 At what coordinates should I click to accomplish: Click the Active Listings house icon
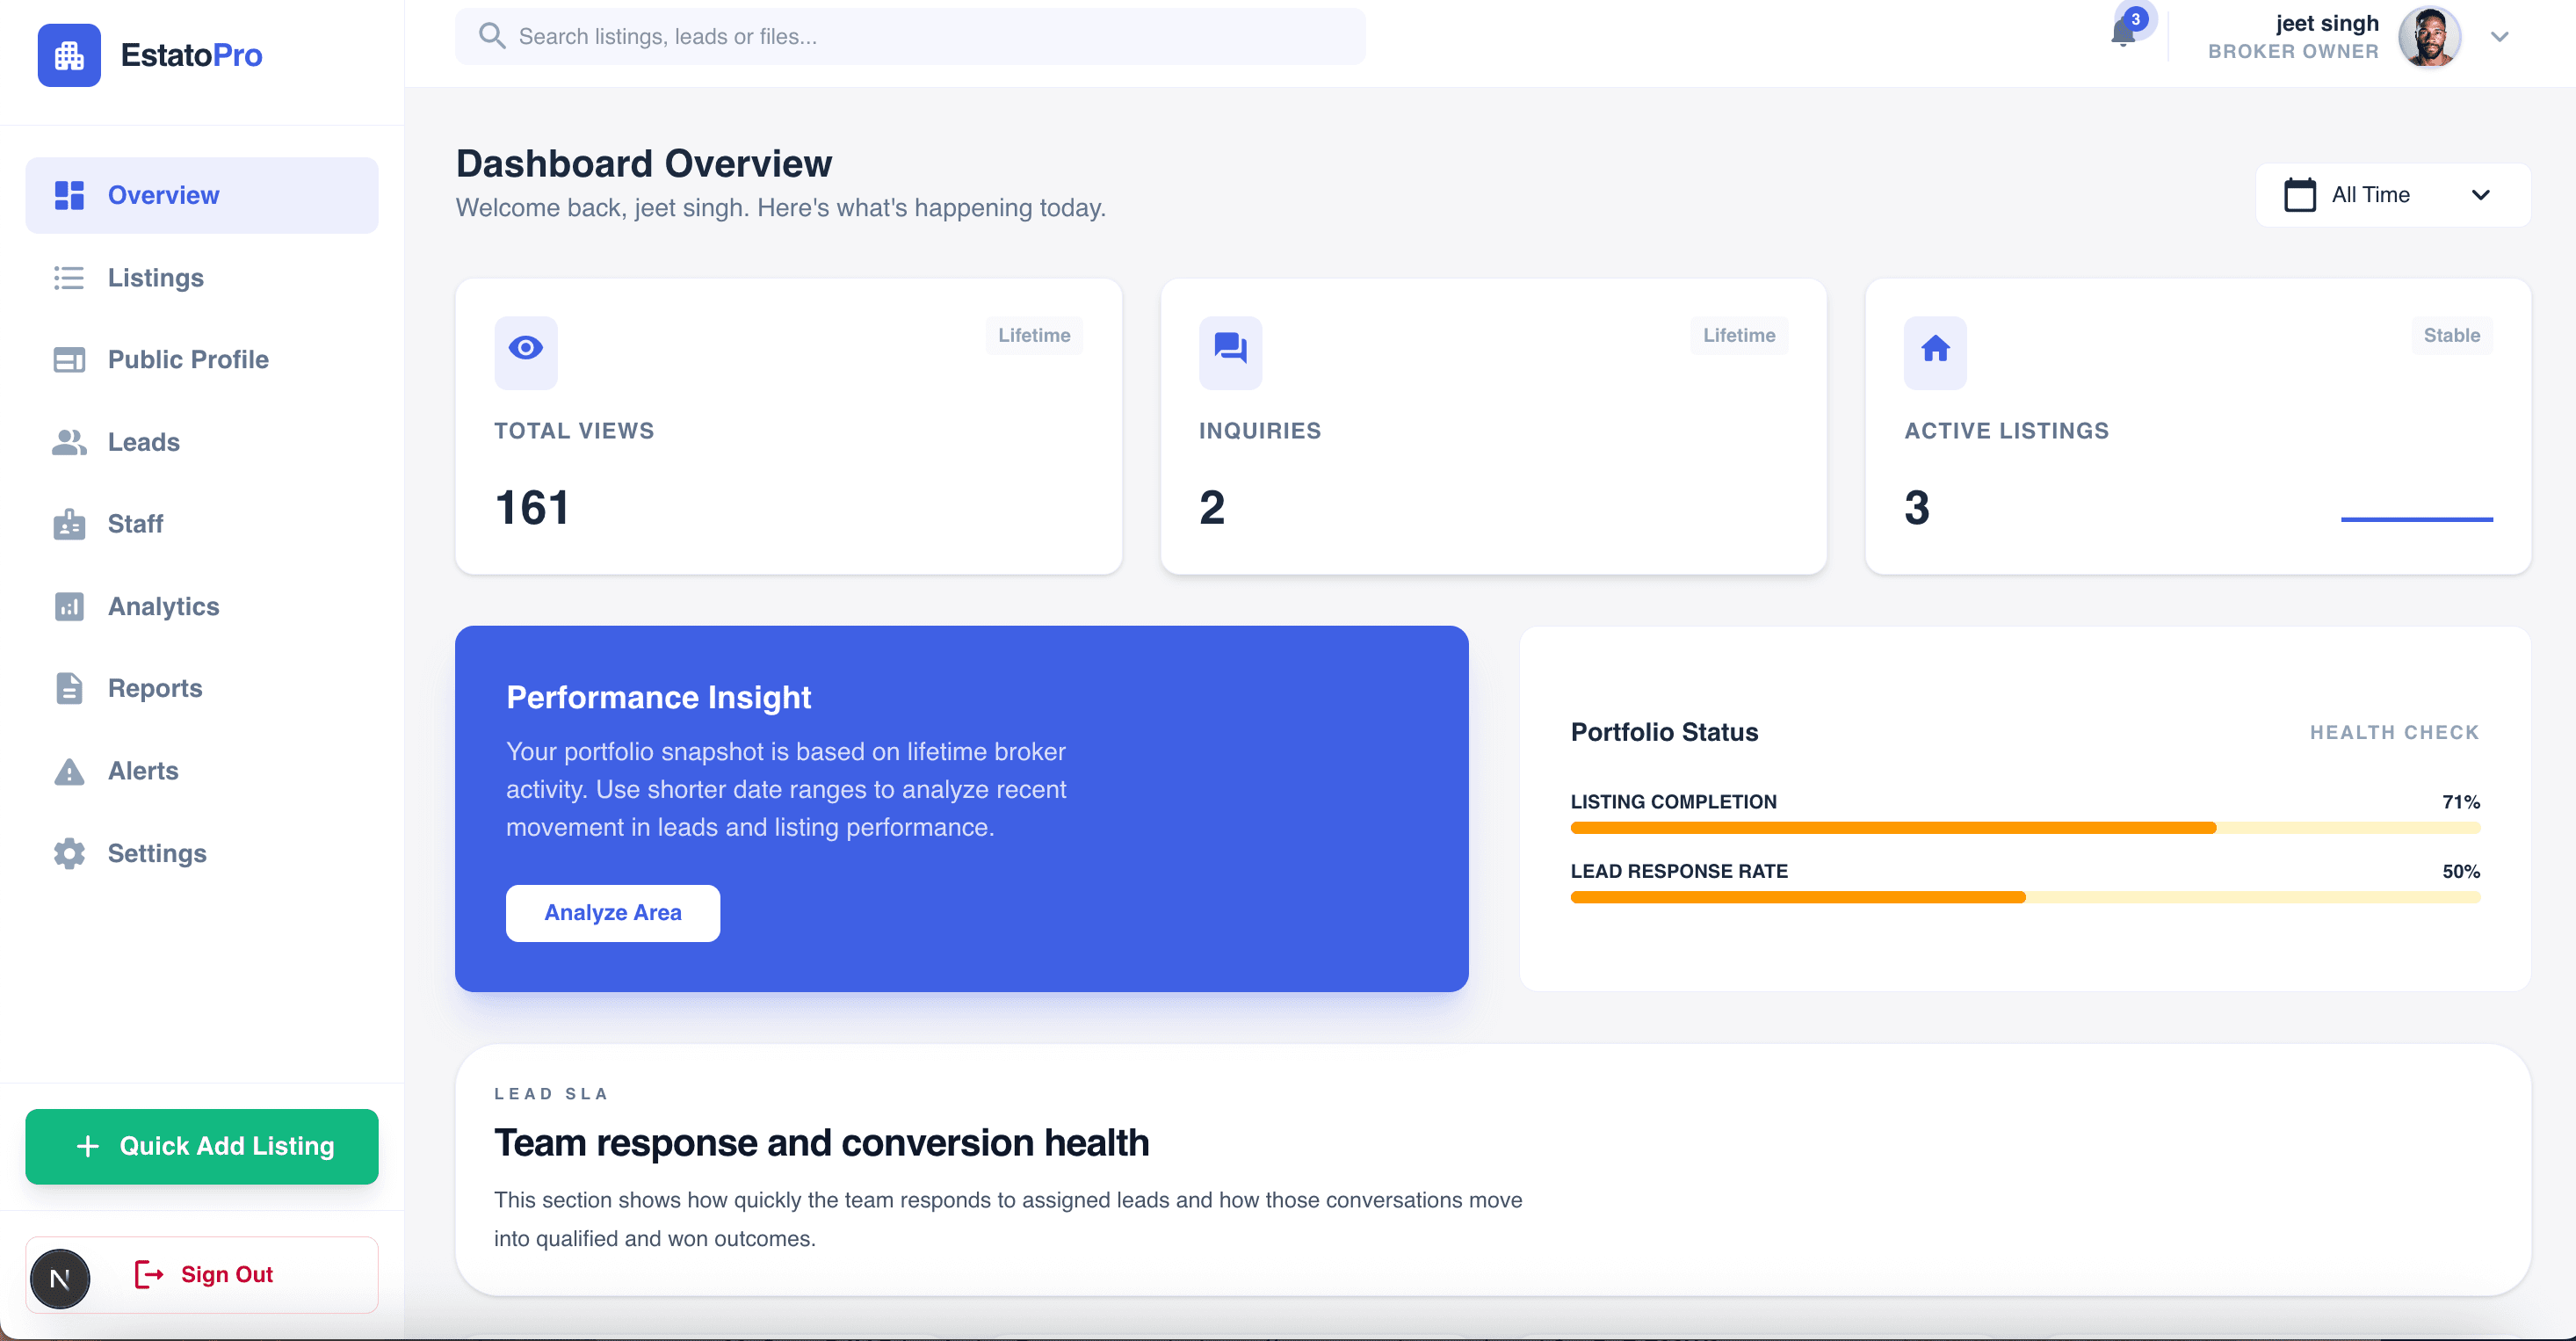tap(1935, 348)
